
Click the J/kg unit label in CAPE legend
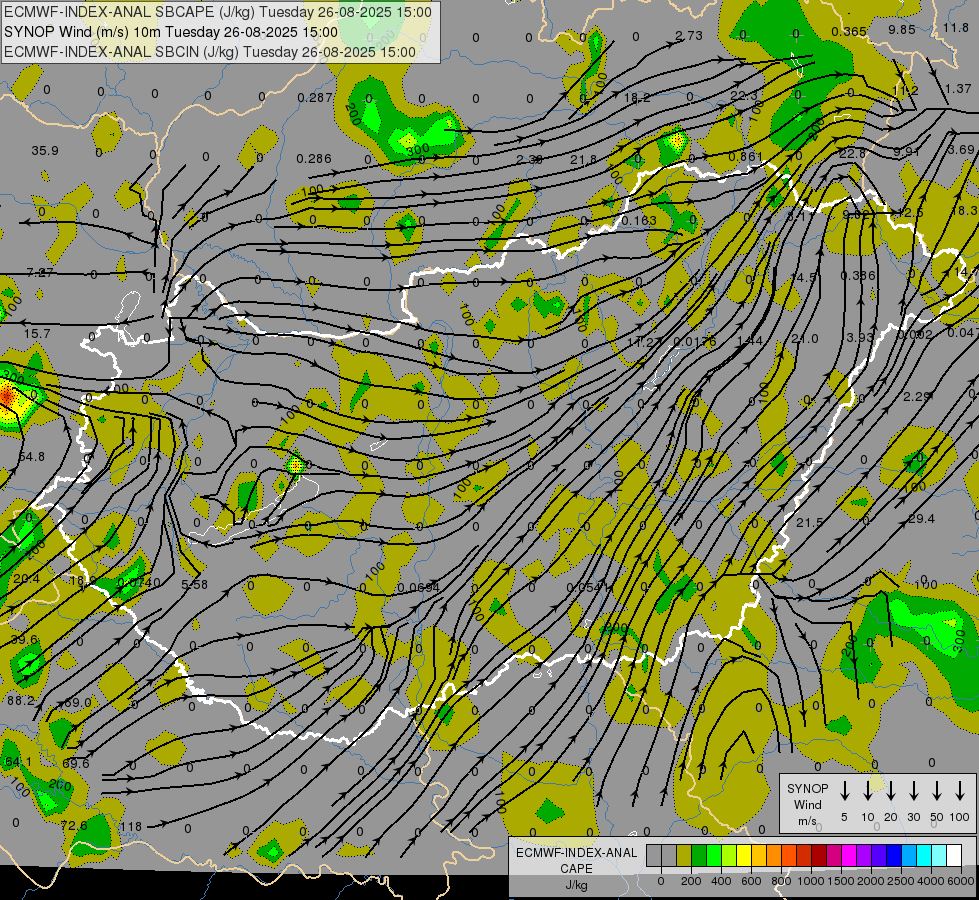point(576,885)
